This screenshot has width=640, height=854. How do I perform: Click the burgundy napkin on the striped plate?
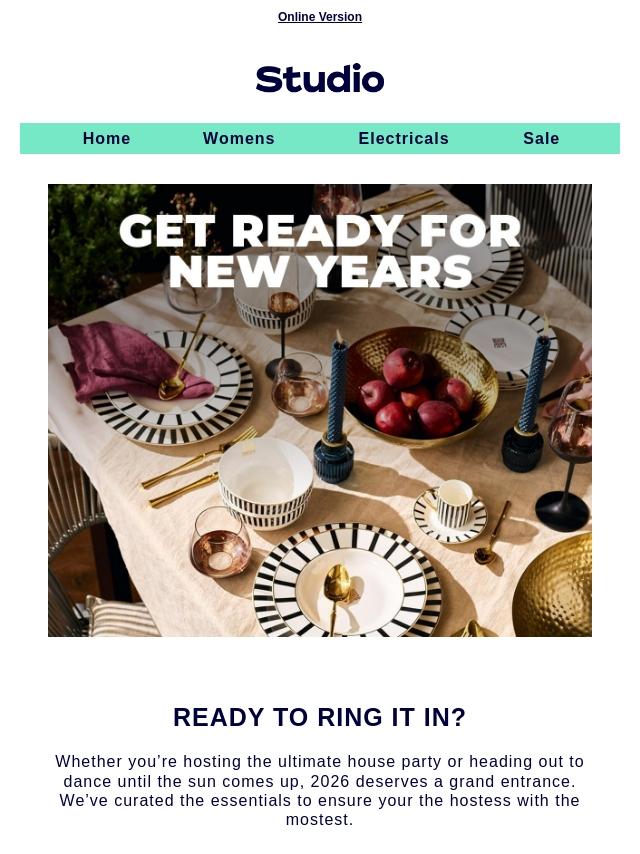(x=131, y=361)
